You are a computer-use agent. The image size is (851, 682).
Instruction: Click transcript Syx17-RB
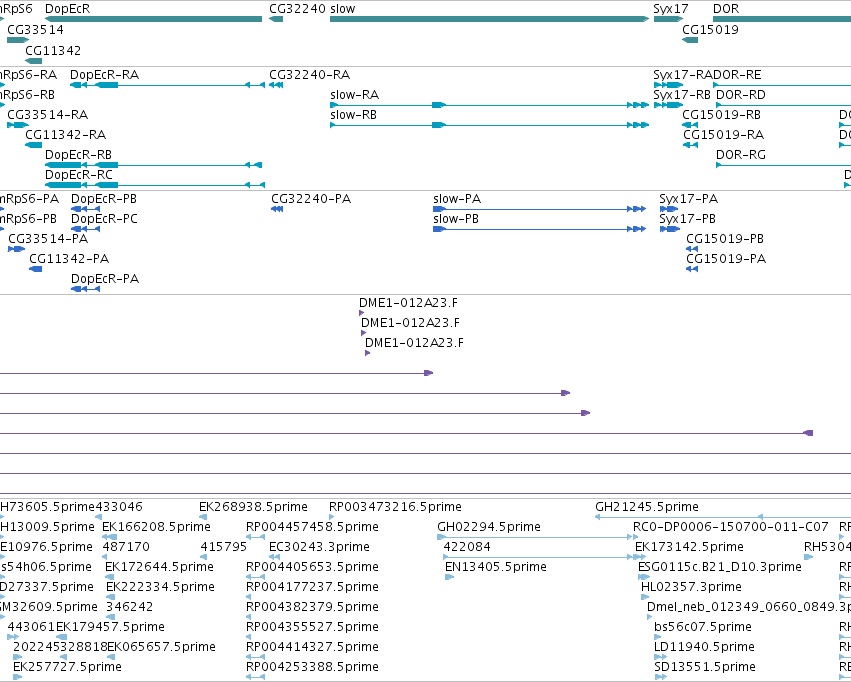(x=668, y=105)
